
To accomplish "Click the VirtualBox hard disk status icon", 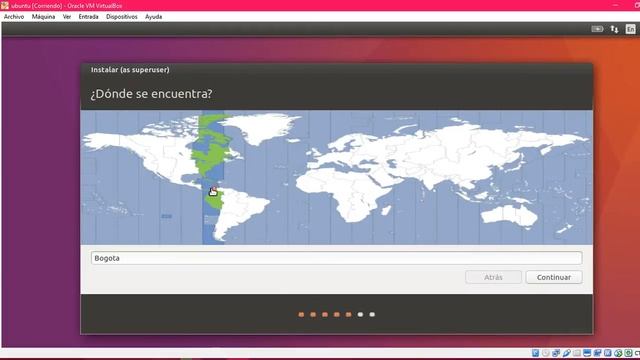I will coord(536,353).
